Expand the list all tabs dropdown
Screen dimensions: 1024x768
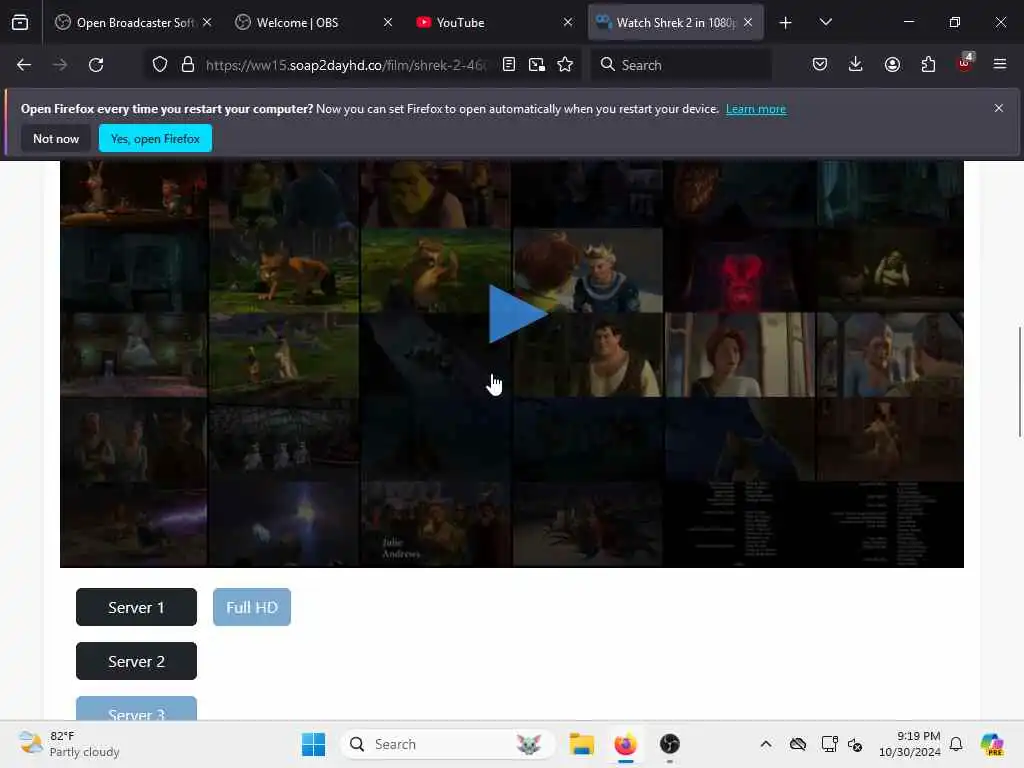click(825, 23)
